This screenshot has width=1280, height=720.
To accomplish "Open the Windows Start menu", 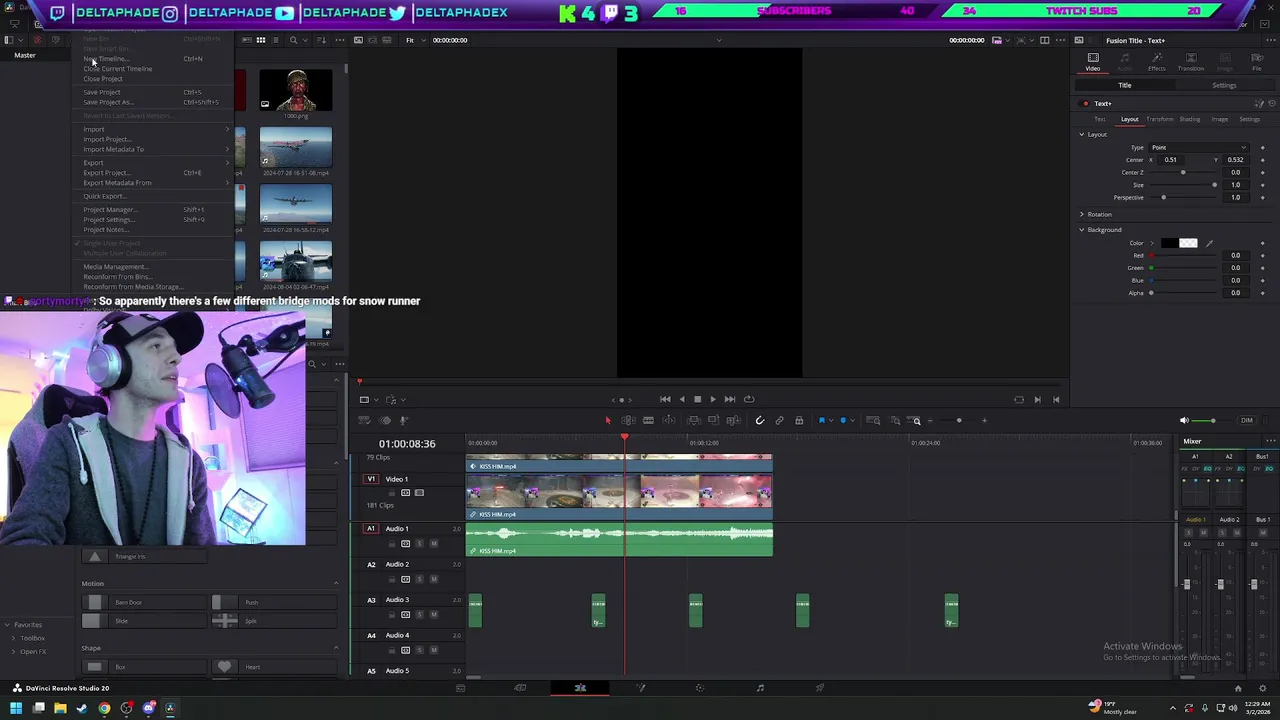I will (16, 708).
